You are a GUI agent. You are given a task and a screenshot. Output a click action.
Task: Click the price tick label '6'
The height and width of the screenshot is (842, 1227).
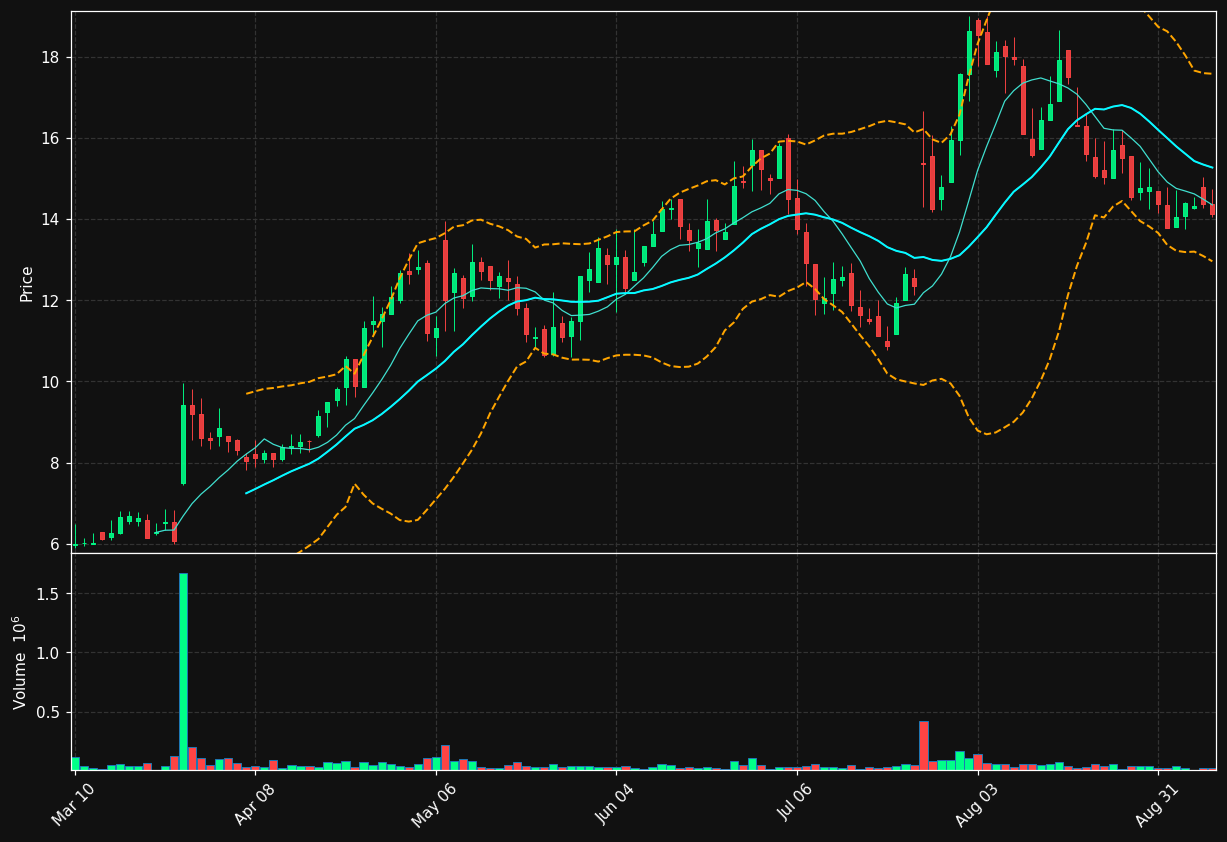[56, 545]
